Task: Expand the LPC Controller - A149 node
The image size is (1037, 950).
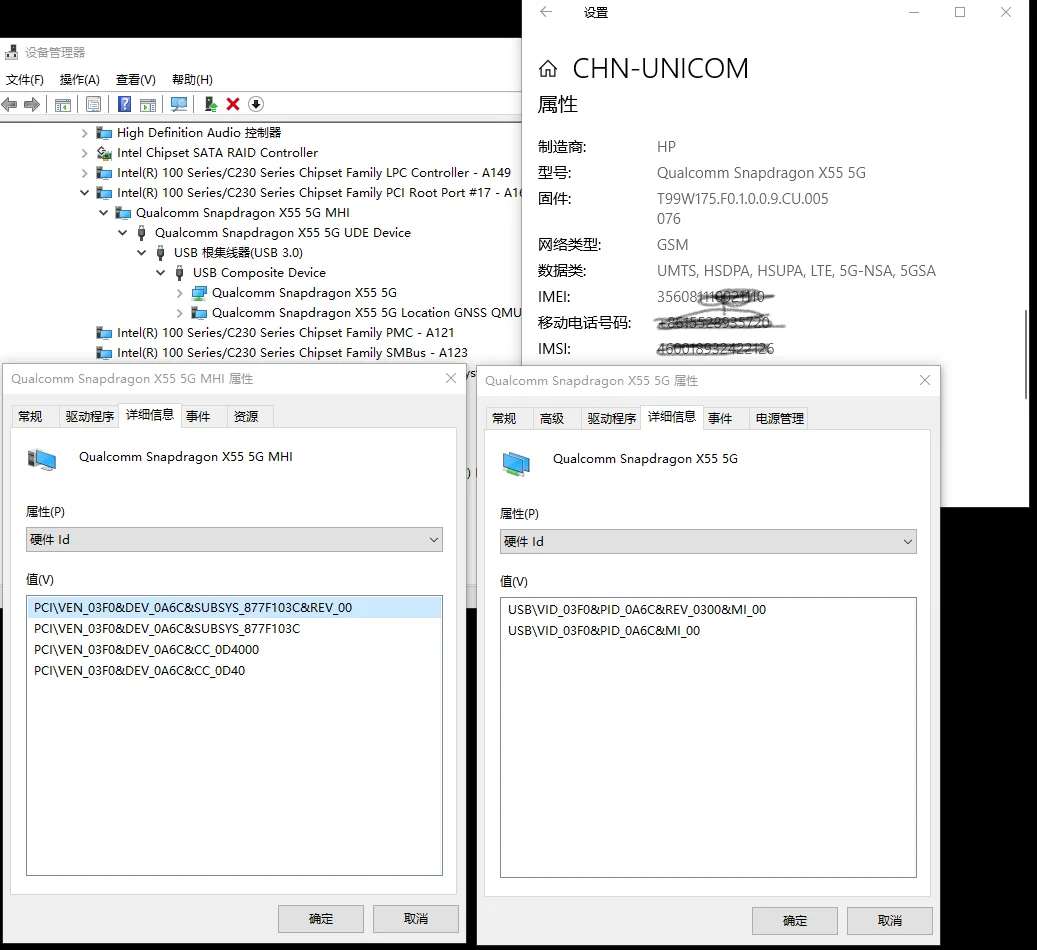Action: (x=85, y=173)
